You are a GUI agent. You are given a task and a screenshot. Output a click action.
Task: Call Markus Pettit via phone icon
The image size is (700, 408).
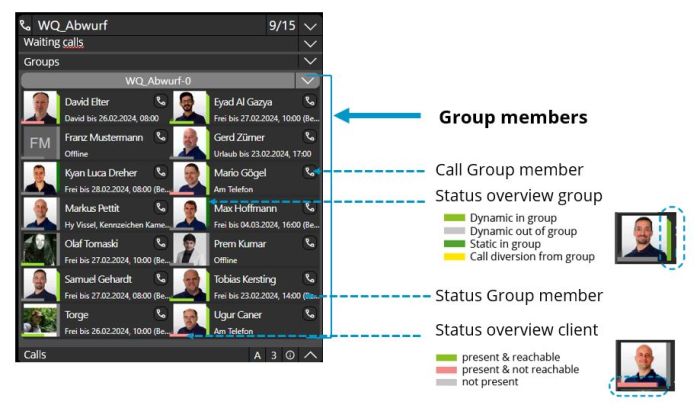(161, 208)
